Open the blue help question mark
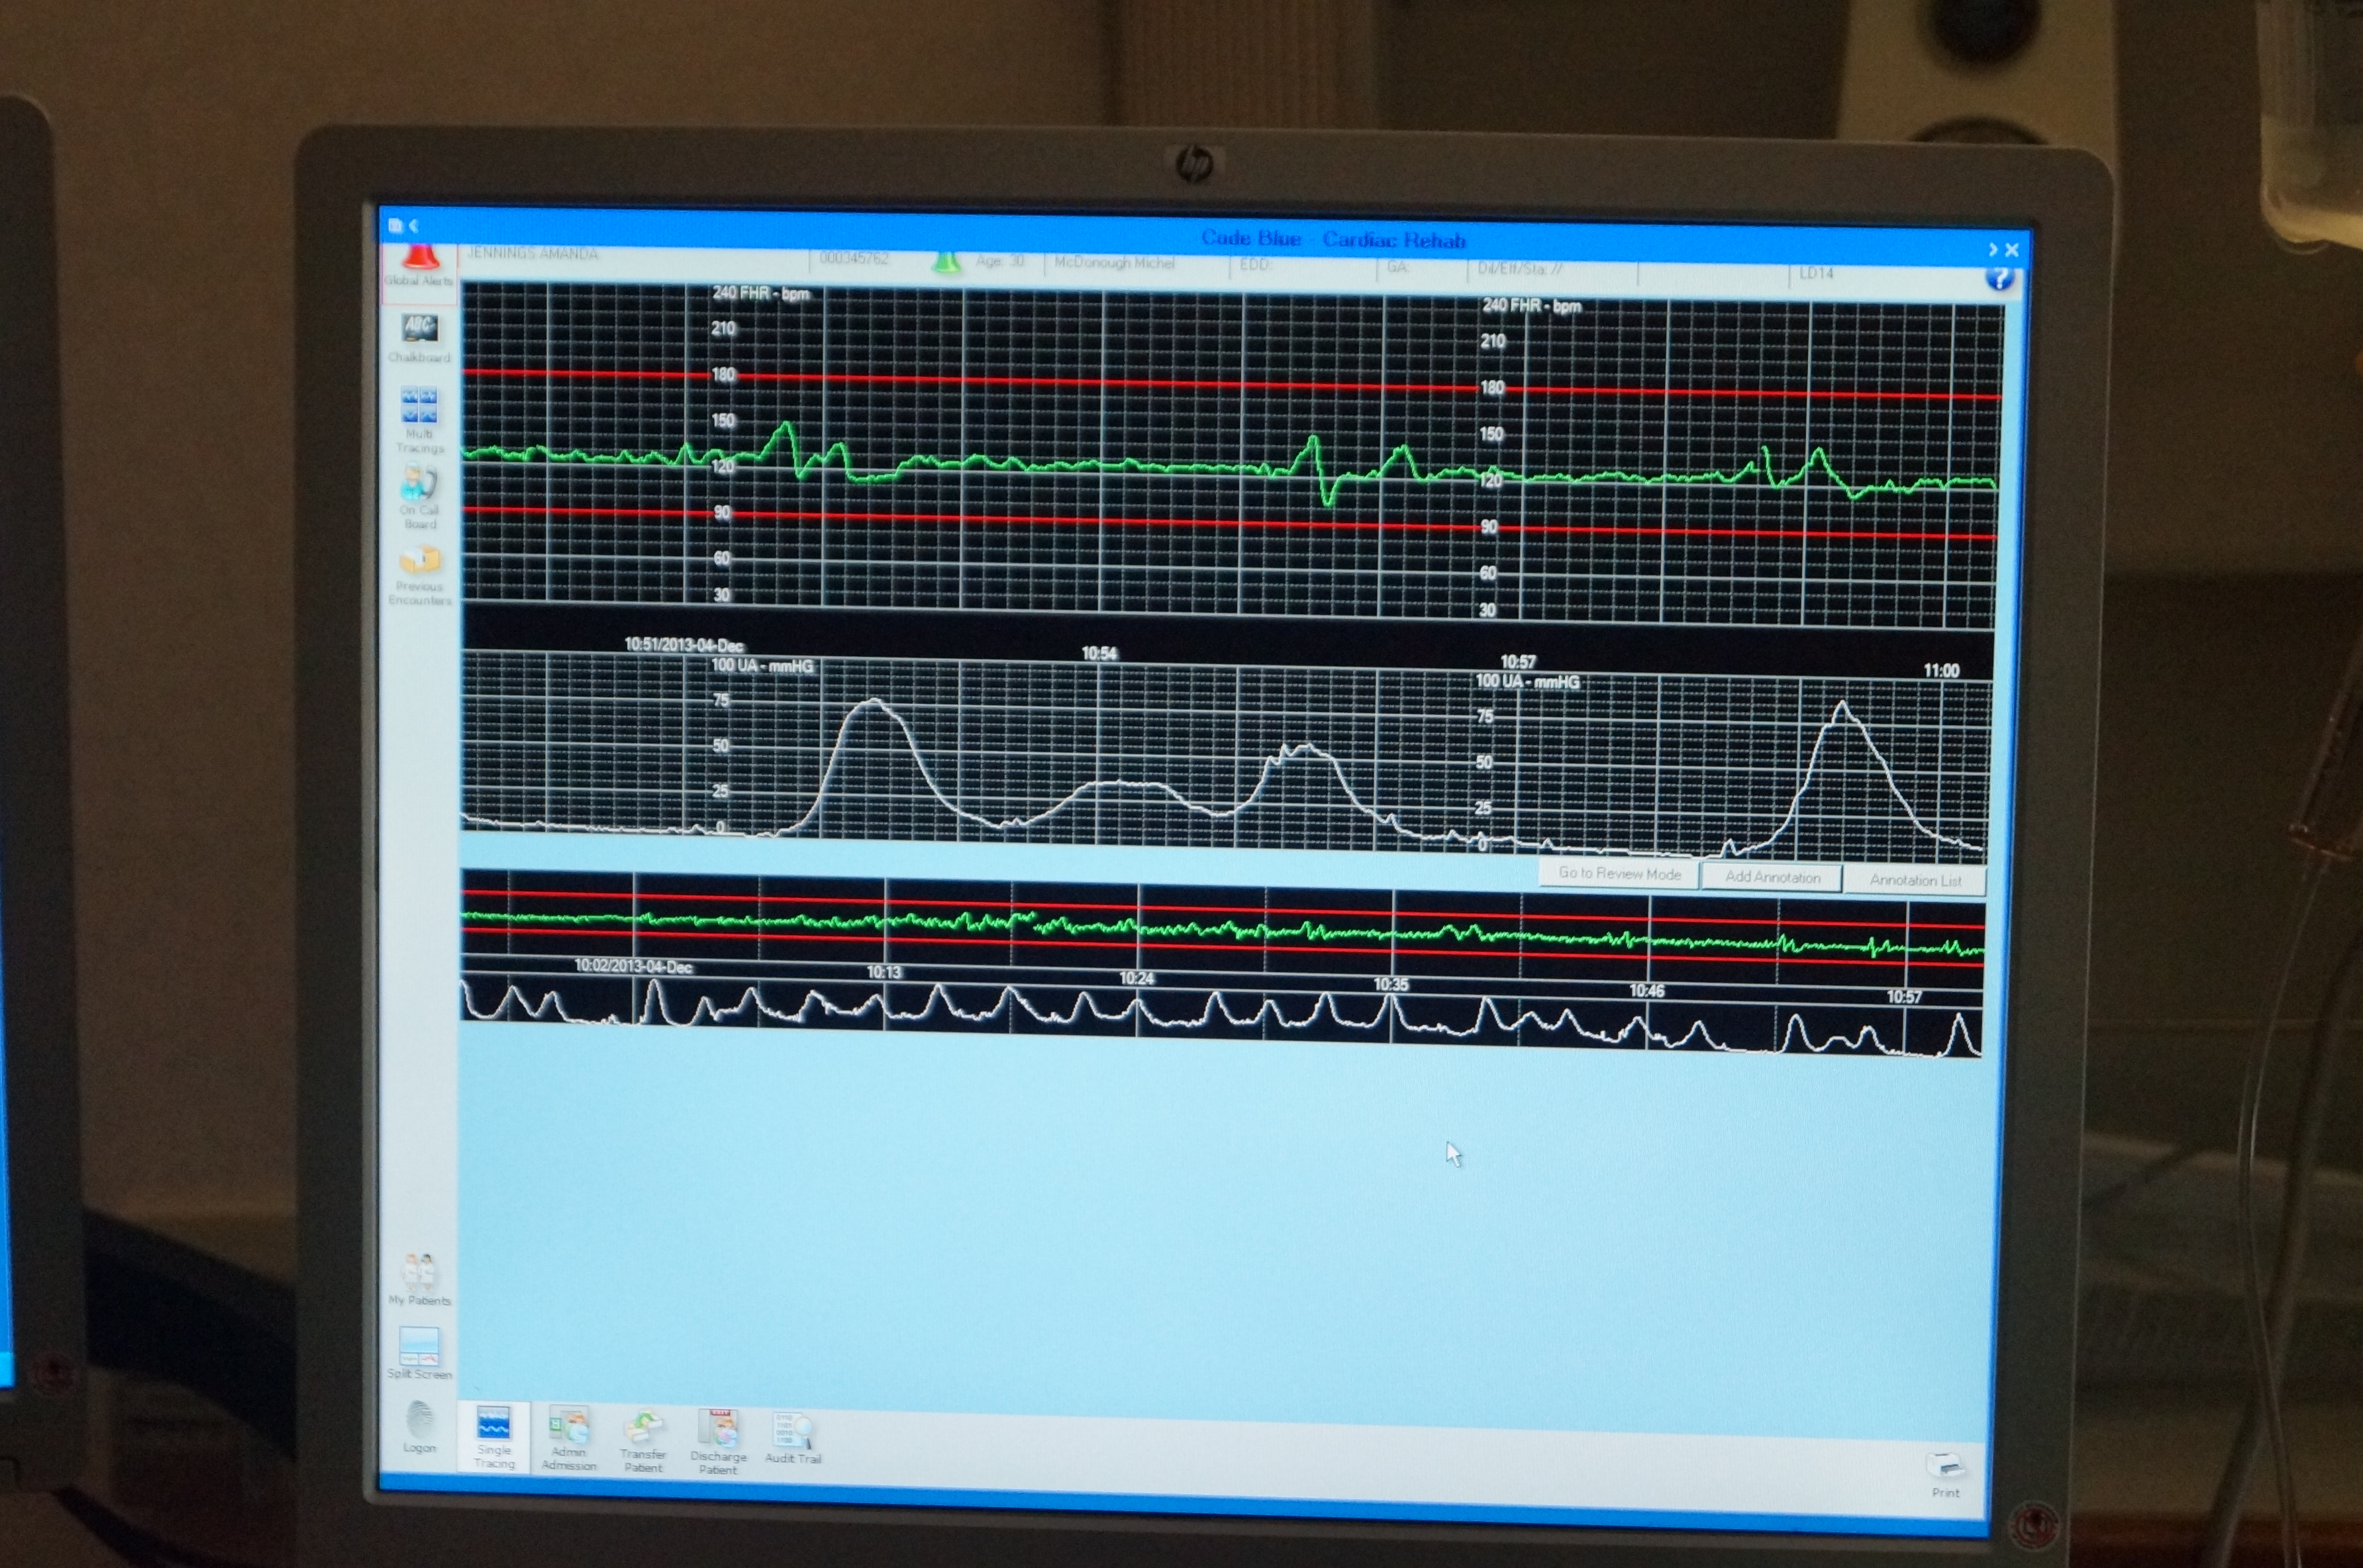 pyautogui.click(x=1999, y=278)
